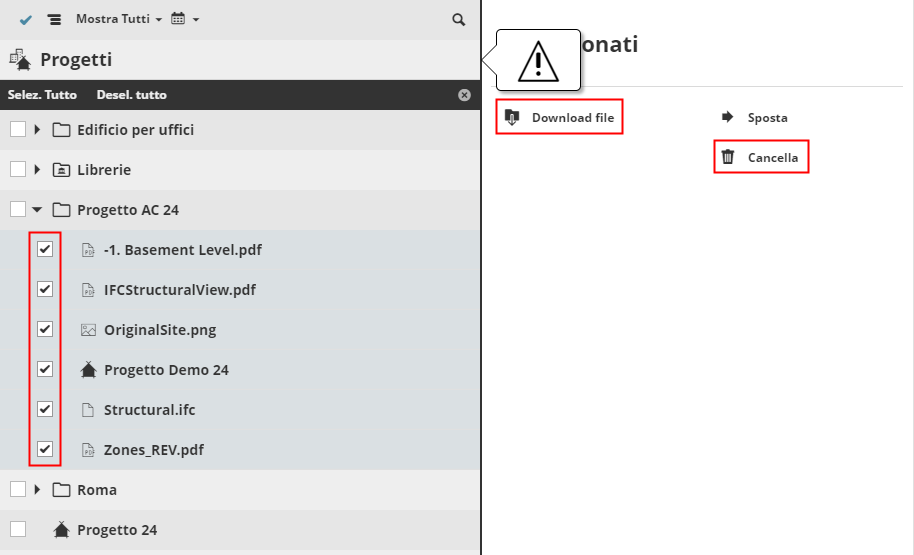The image size is (914, 555).
Task: Uncheck the Zones_REV.pdf checkbox
Action: [x=45, y=449]
